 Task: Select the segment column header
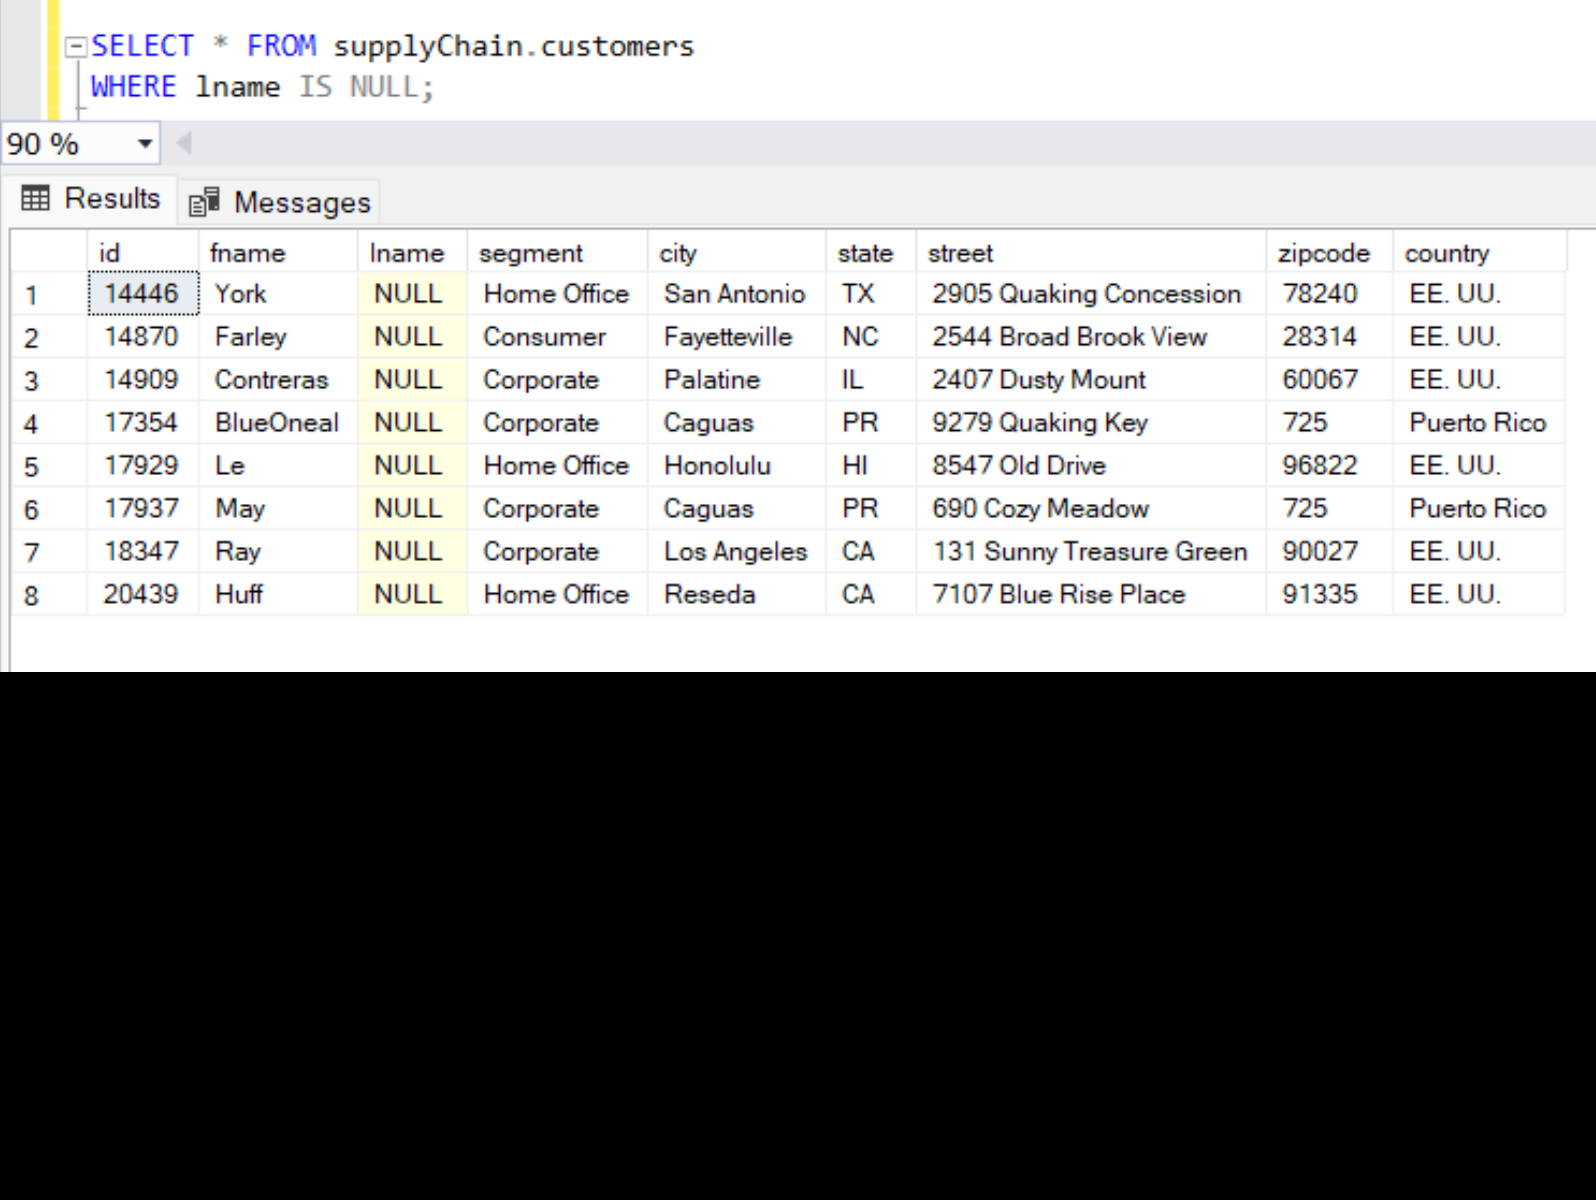click(556, 253)
